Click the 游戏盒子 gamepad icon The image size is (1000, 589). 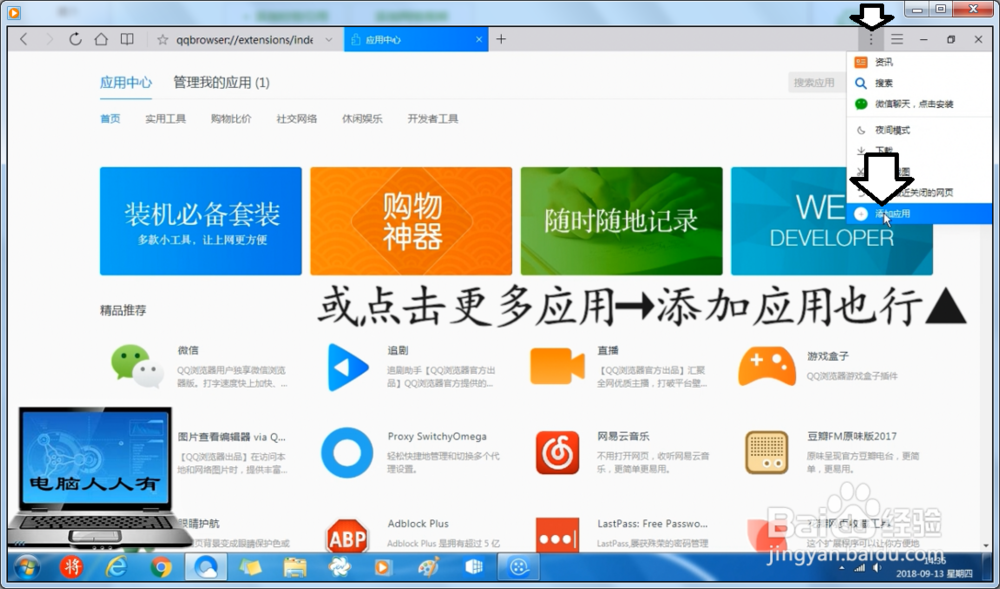(767, 366)
